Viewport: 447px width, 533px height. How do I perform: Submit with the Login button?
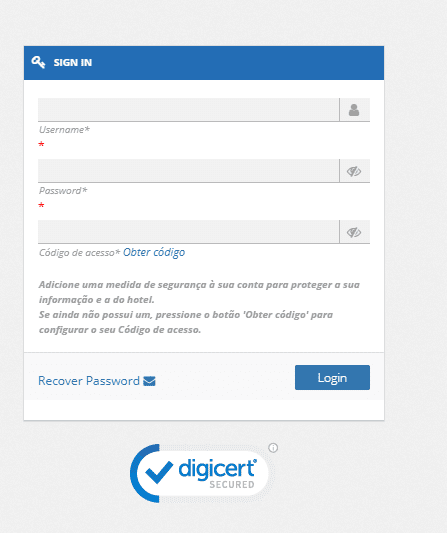tap(332, 378)
